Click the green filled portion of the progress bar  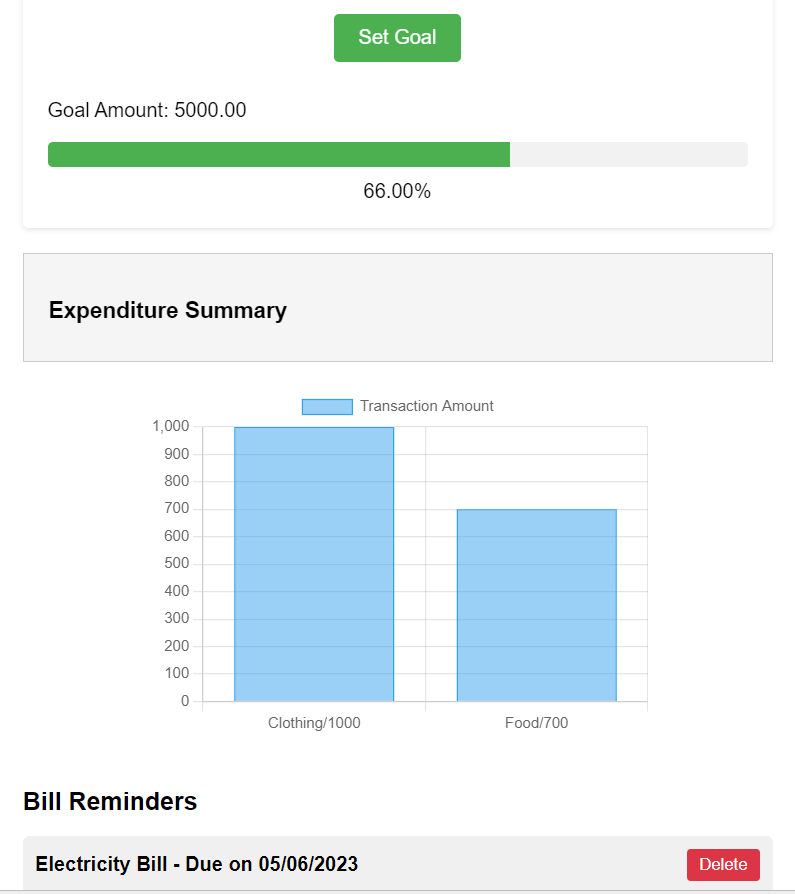coord(280,154)
